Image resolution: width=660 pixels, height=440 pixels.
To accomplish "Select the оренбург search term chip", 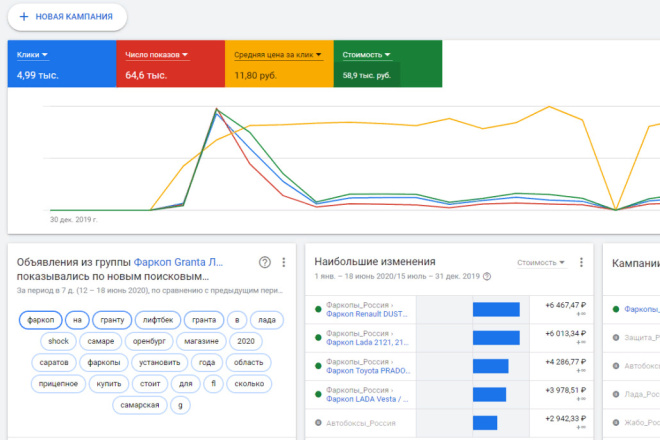I will point(149,341).
